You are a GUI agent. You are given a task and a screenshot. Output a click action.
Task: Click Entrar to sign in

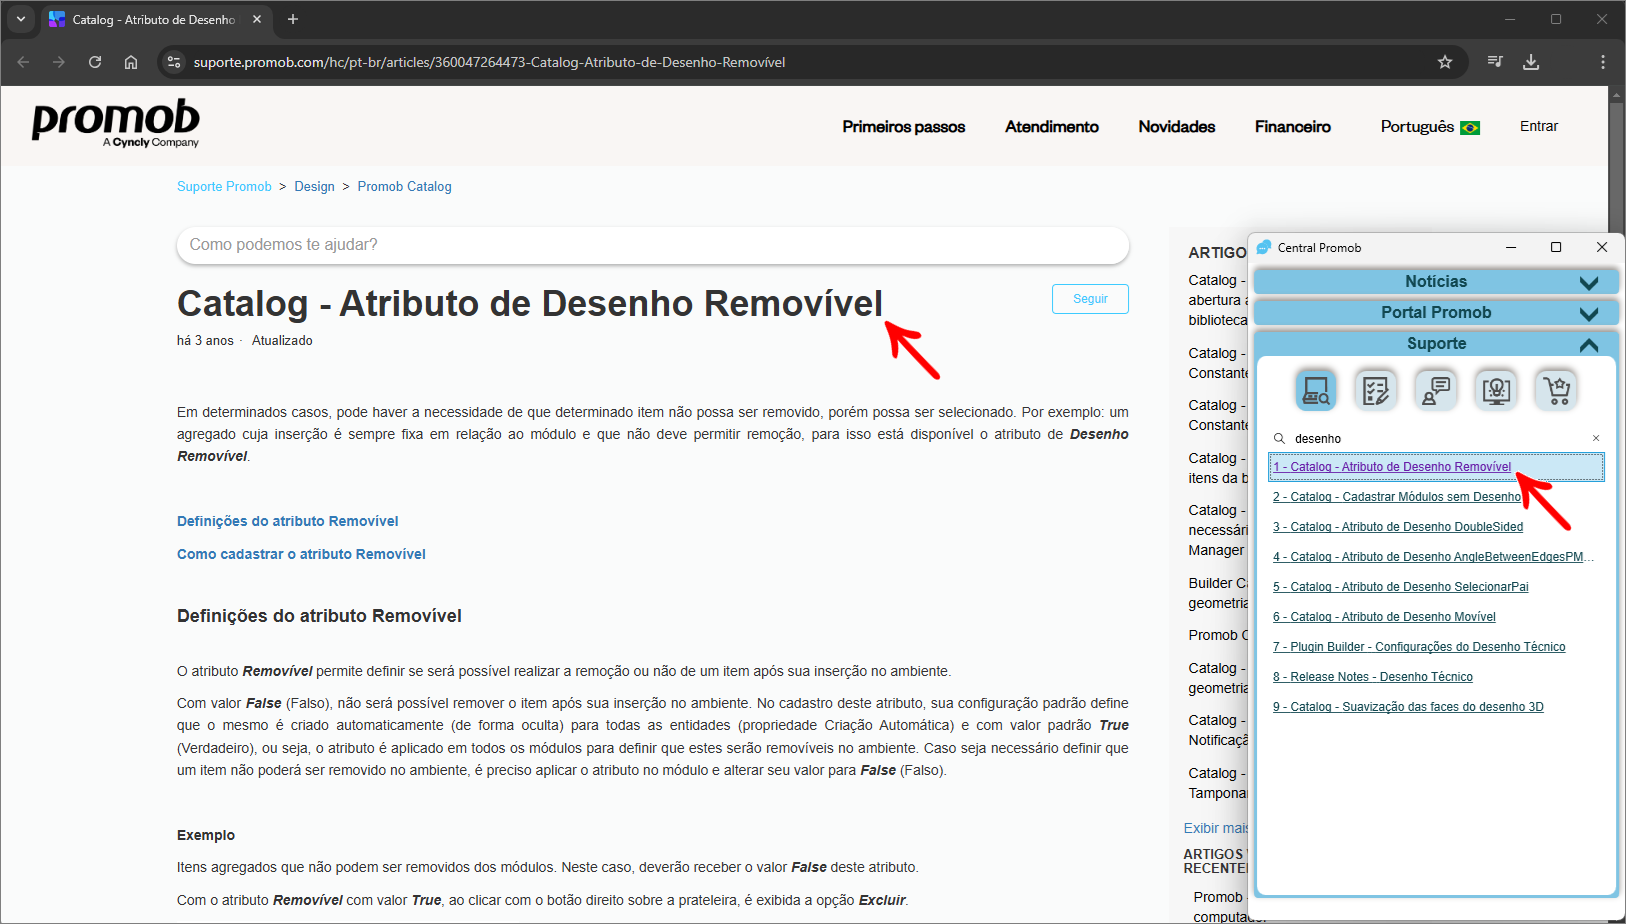click(x=1539, y=126)
